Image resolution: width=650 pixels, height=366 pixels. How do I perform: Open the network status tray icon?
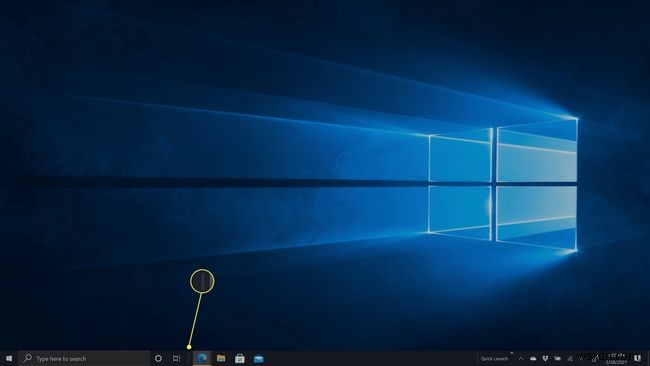click(570, 359)
